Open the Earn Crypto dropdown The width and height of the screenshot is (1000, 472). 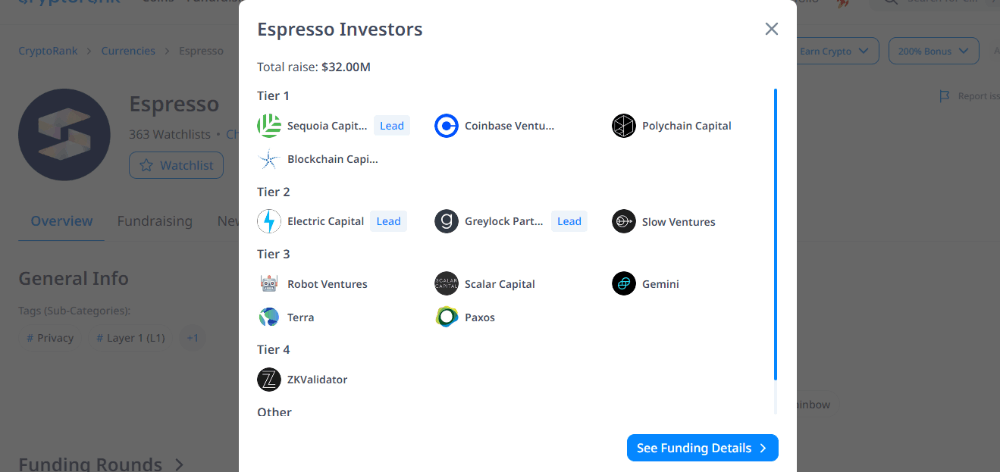click(836, 50)
